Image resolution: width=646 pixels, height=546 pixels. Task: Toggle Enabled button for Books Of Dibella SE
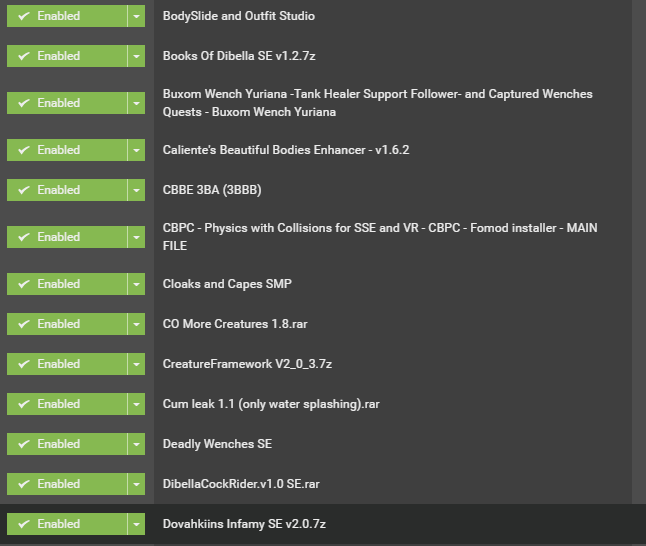tap(67, 56)
